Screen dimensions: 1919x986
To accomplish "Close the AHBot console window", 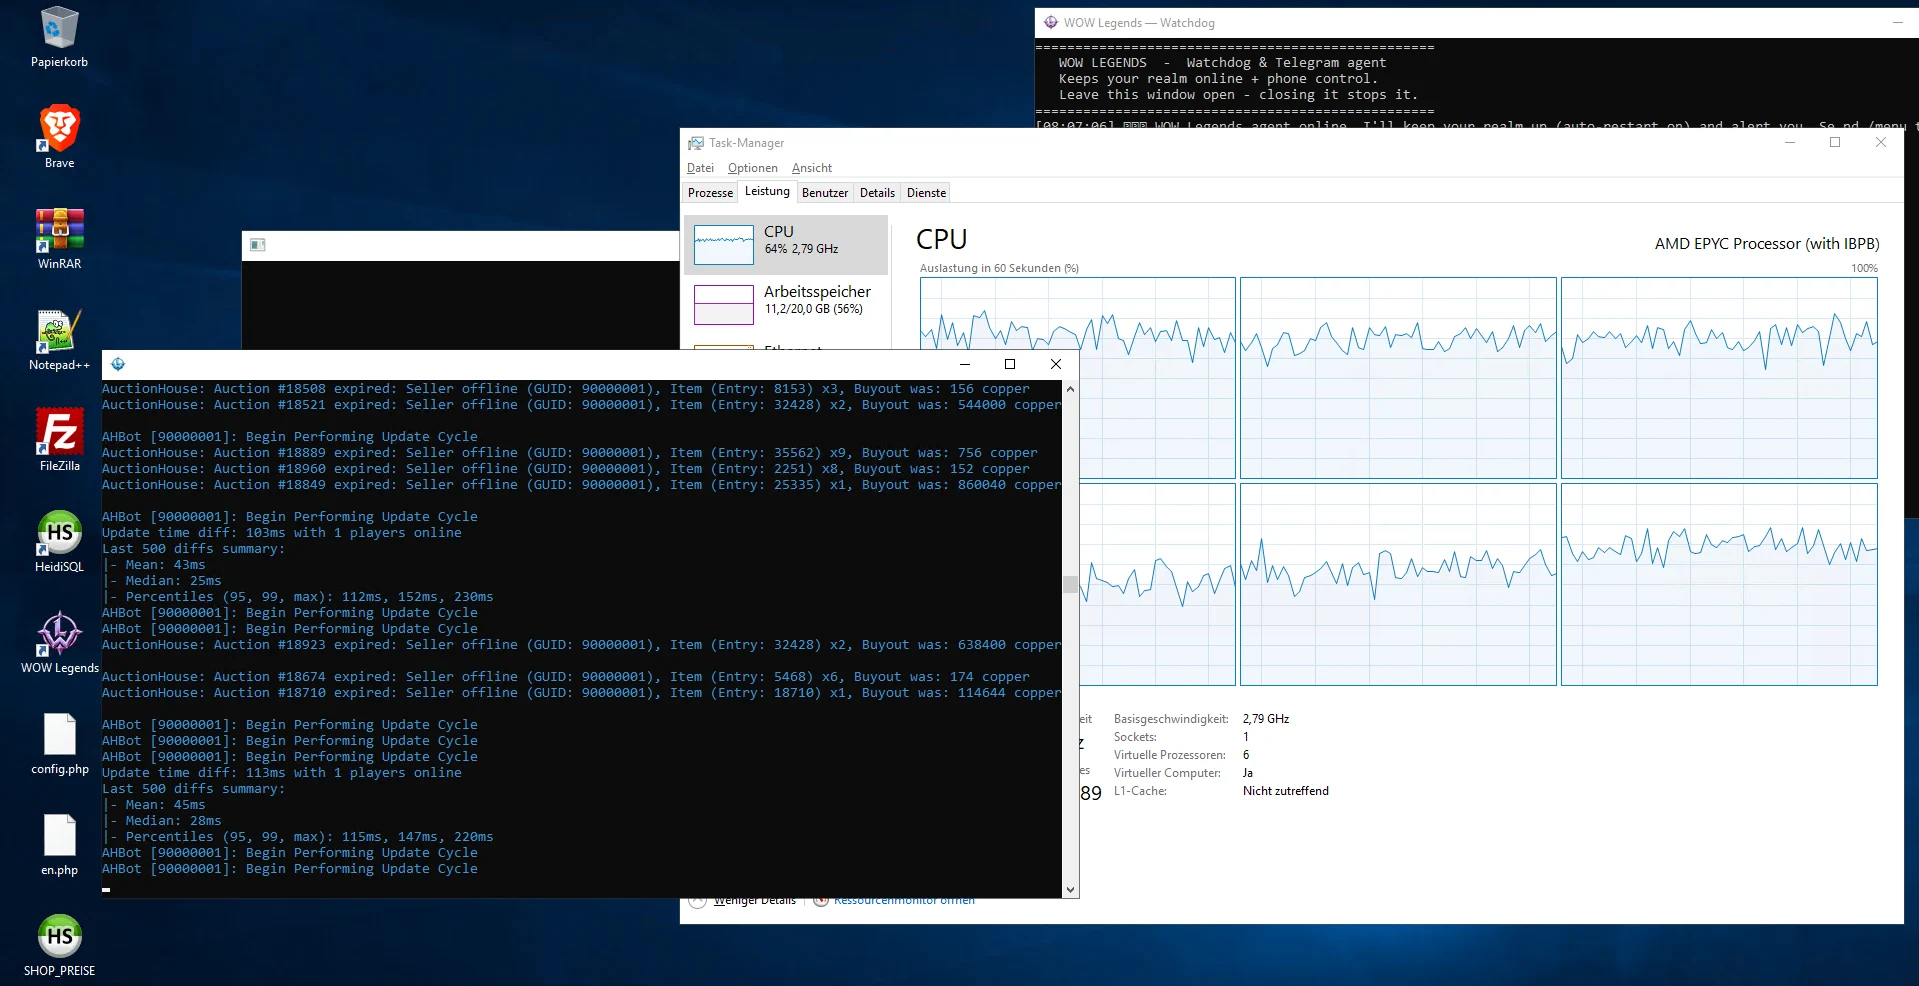I will pyautogui.click(x=1056, y=364).
